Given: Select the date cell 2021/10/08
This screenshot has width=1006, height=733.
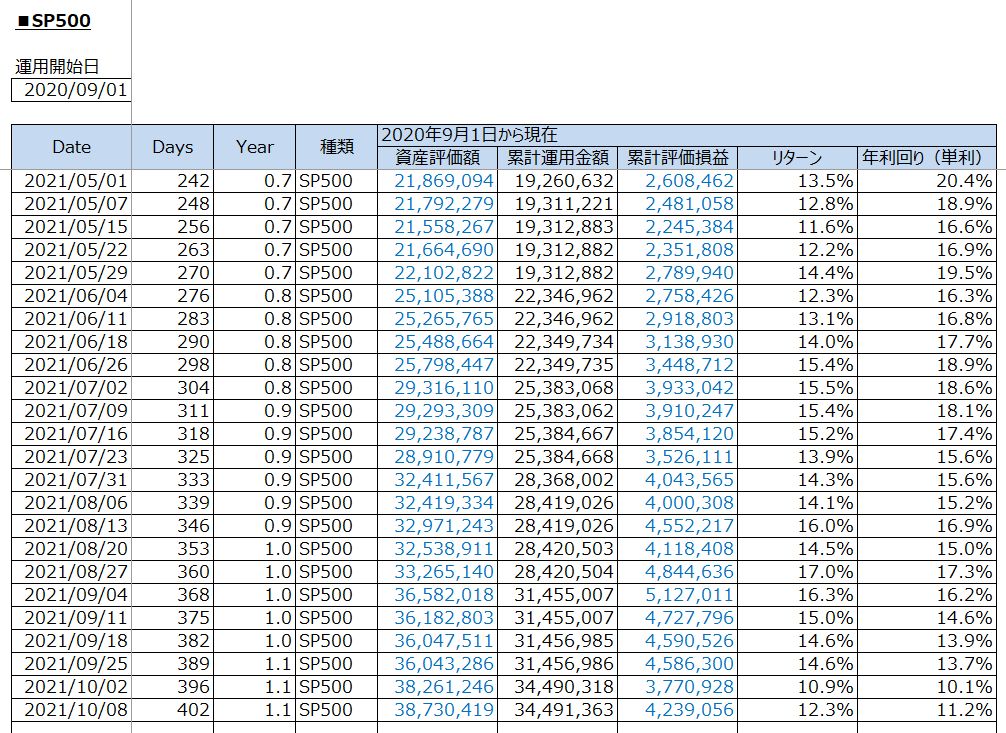Looking at the screenshot, I should pyautogui.click(x=71, y=710).
